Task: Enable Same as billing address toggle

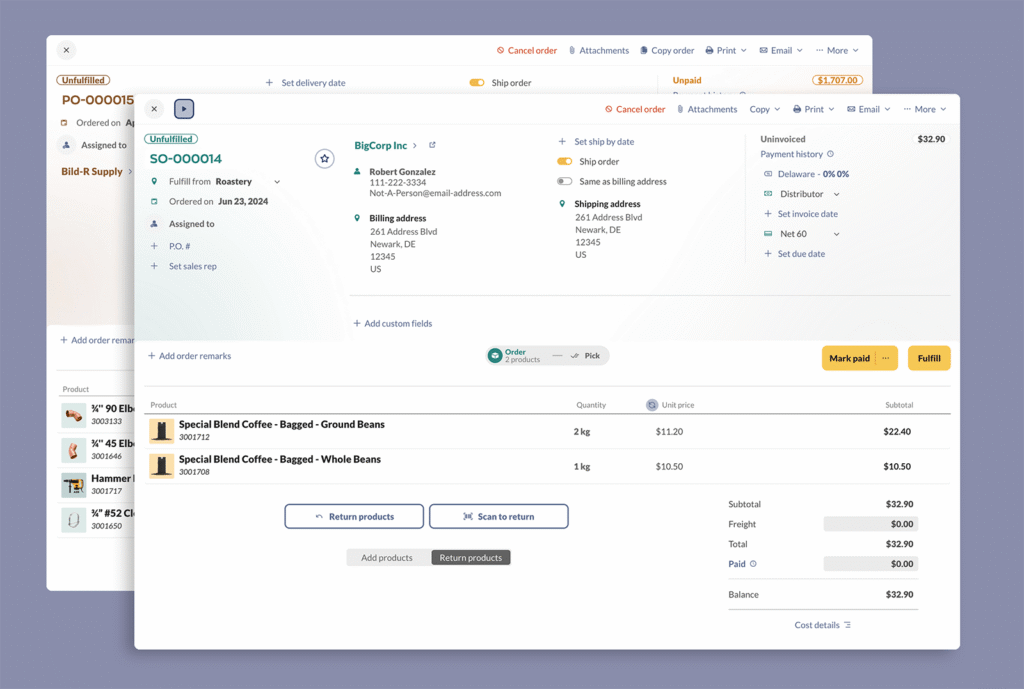Action: 564,181
